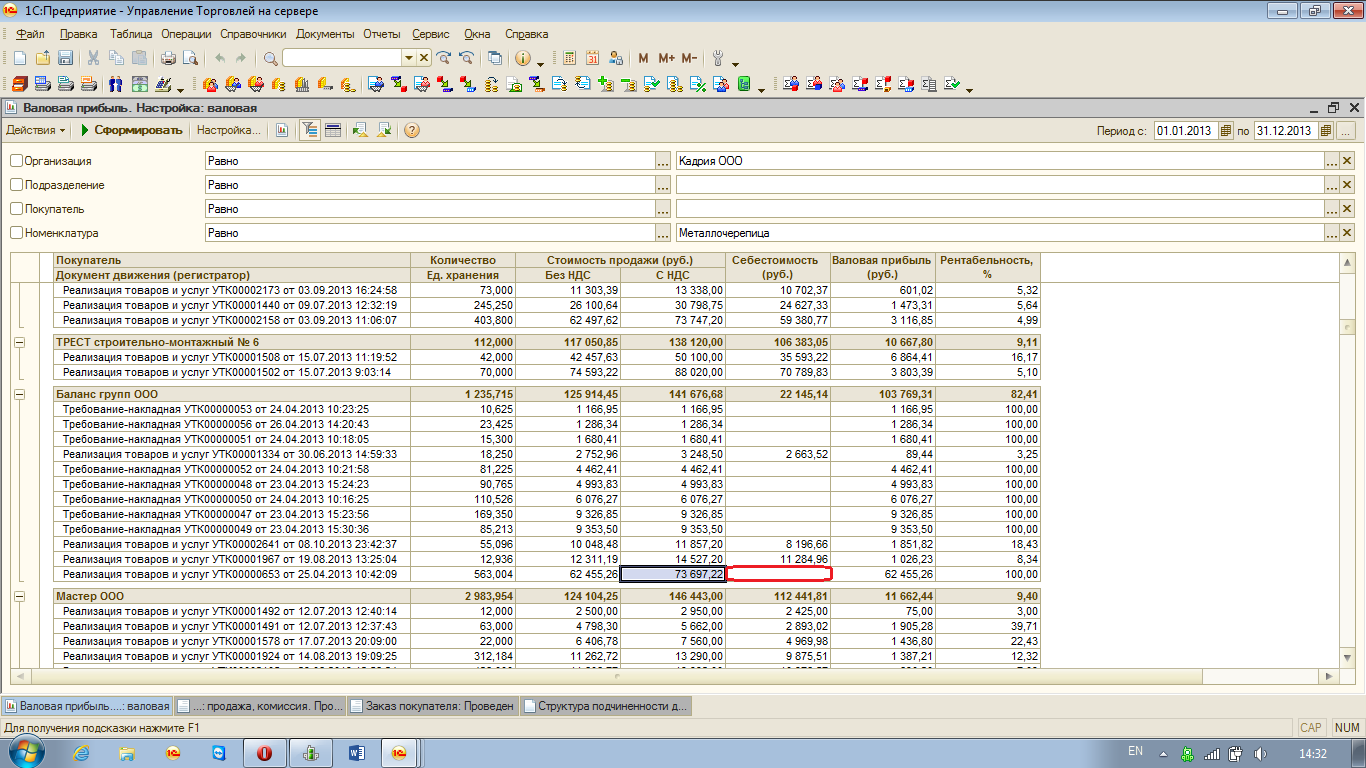The width and height of the screenshot is (1366, 768).
Task: Open the wrench tools icon in the toolbar
Action: point(717,58)
